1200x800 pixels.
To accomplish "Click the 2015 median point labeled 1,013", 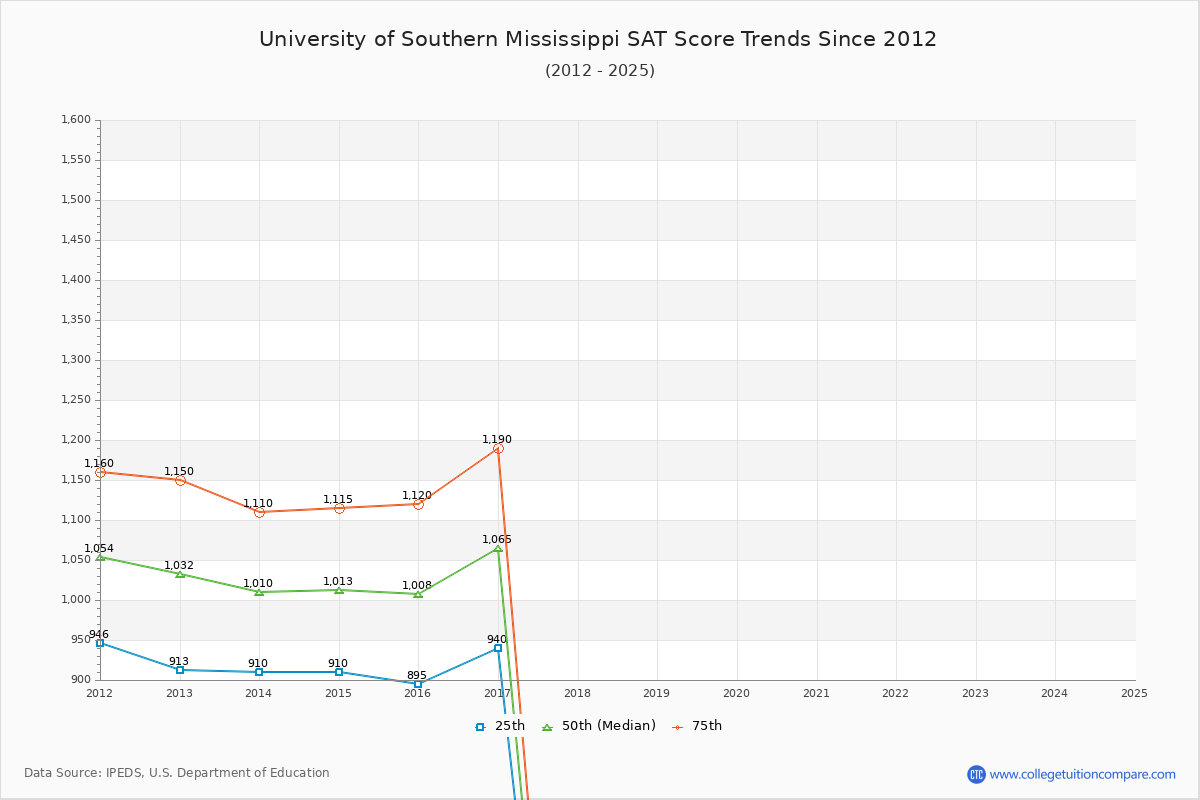I will [339, 590].
